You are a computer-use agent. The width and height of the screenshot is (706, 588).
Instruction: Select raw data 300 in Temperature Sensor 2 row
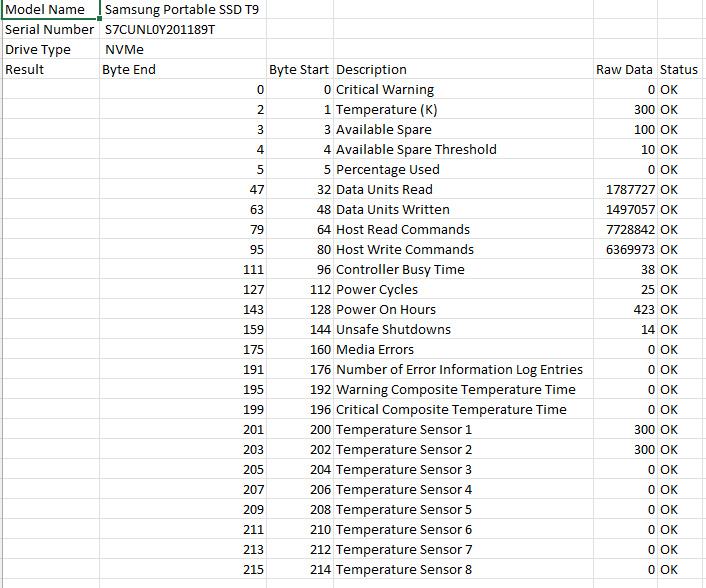[x=625, y=449]
